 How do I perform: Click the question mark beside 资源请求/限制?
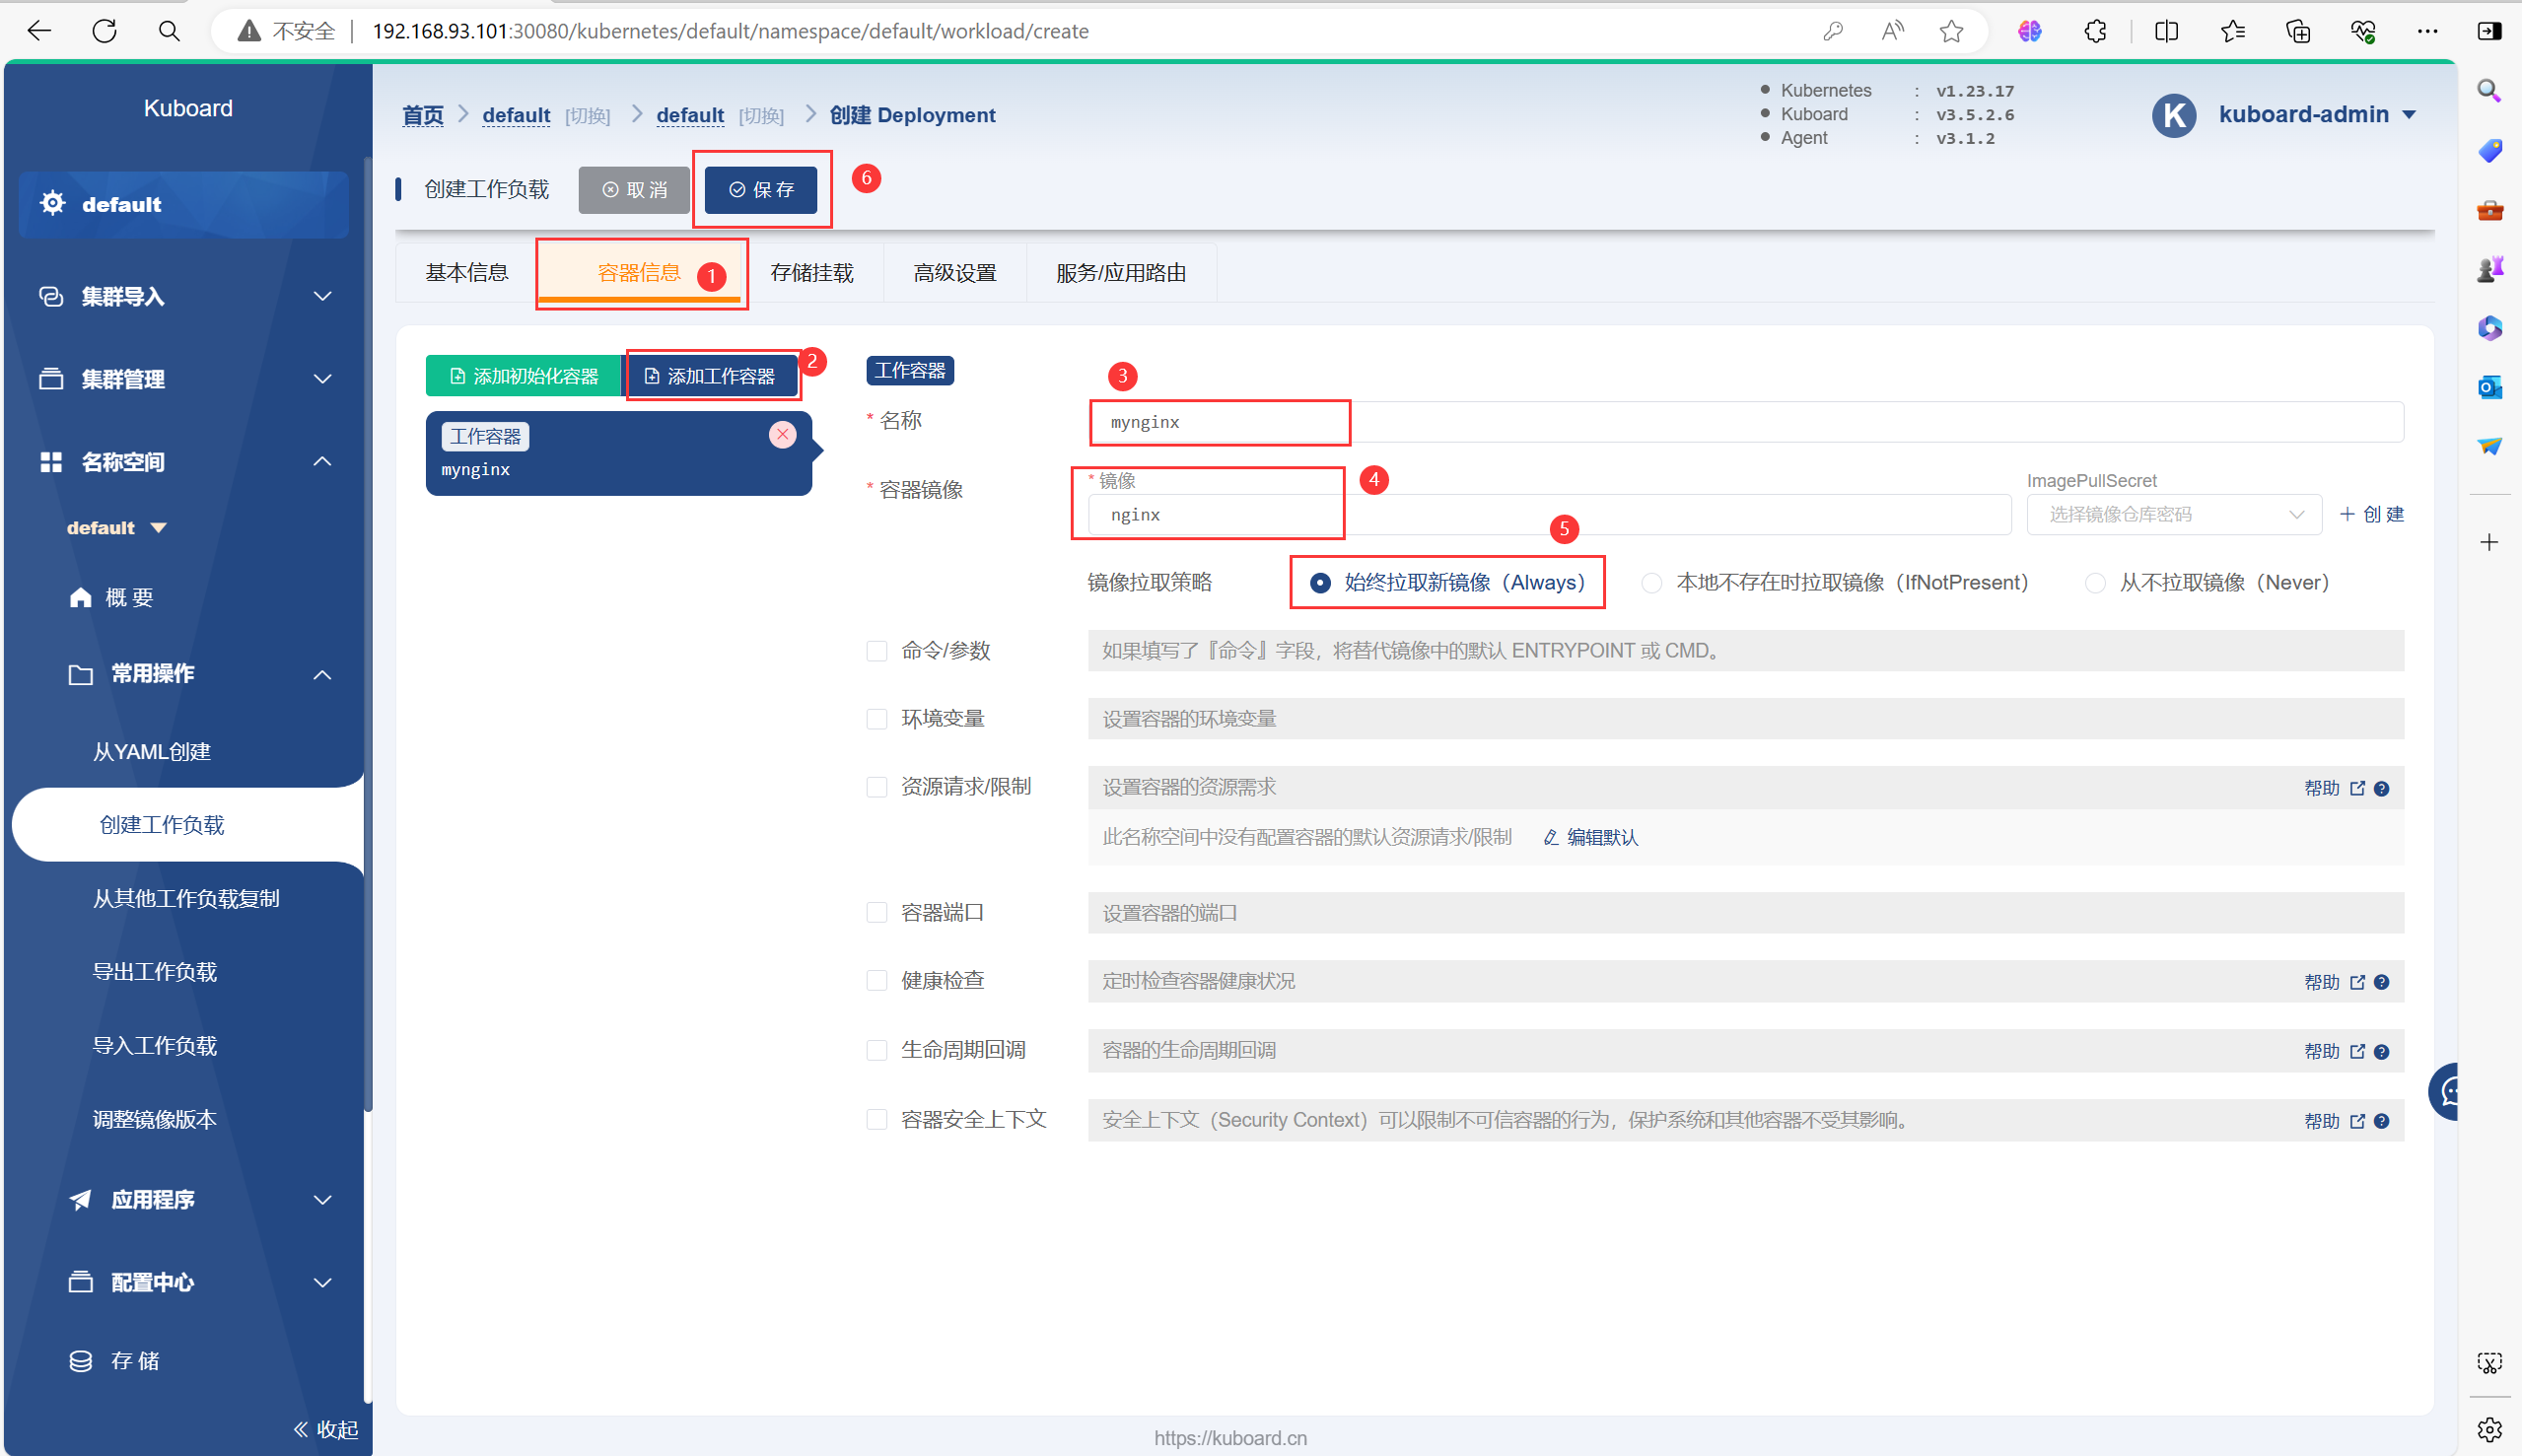tap(2381, 788)
